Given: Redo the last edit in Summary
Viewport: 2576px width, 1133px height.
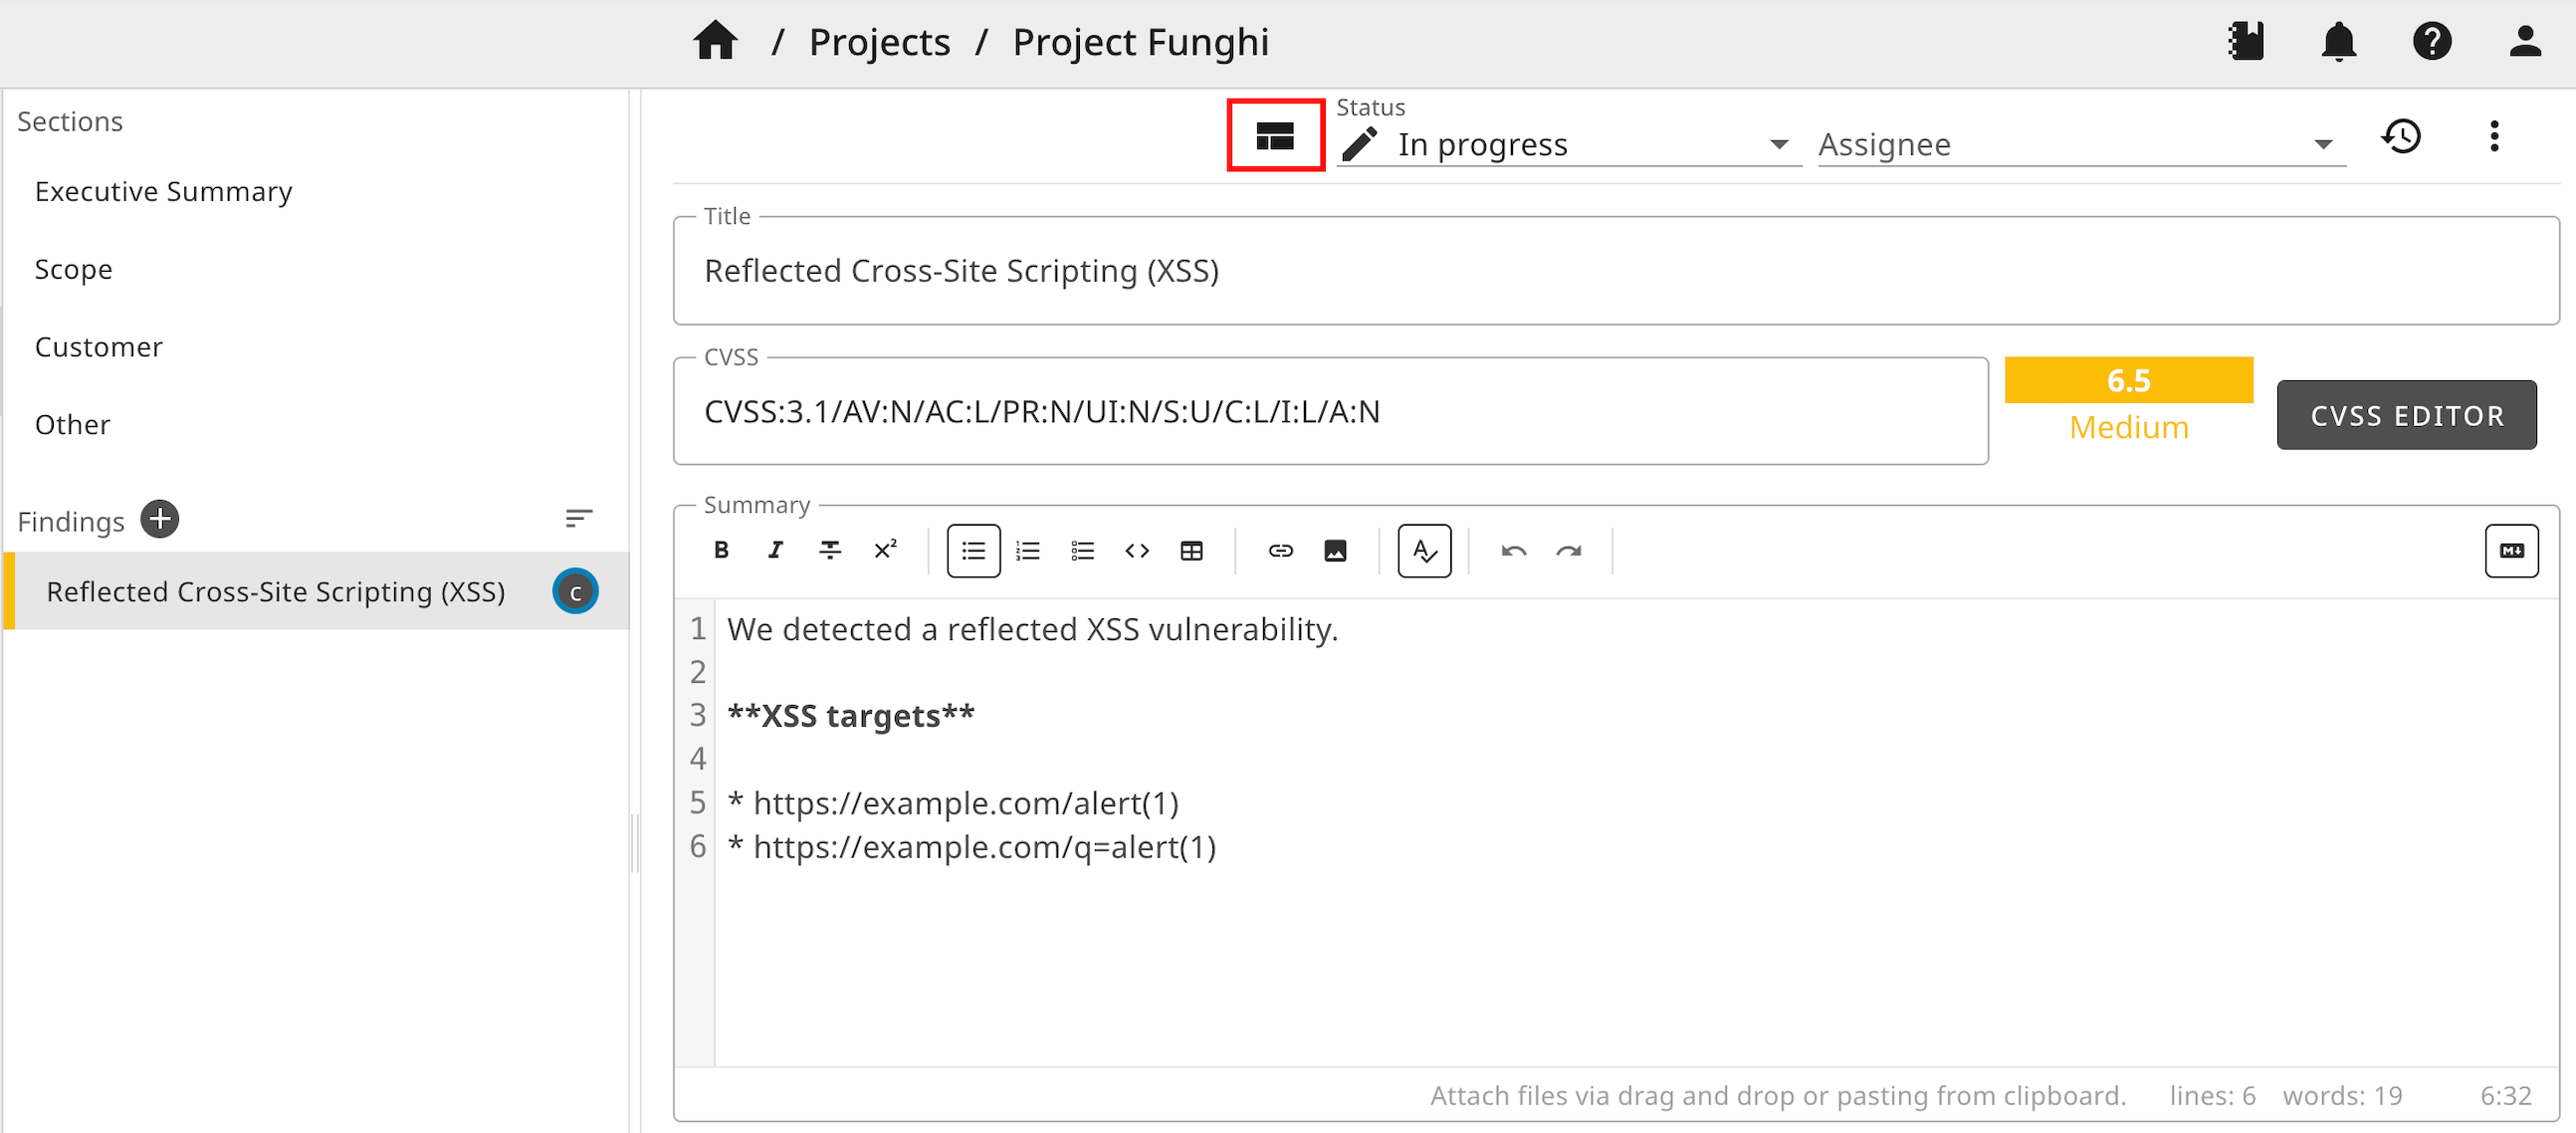Looking at the screenshot, I should (1568, 550).
